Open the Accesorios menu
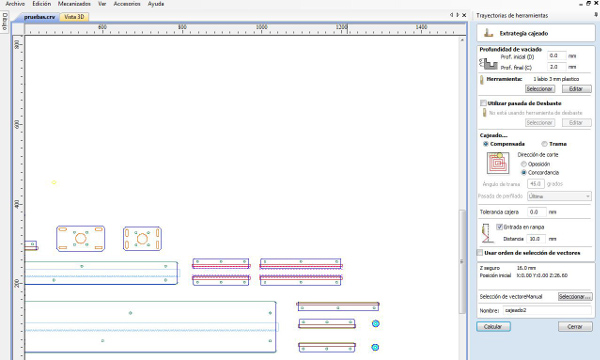 (127, 4)
